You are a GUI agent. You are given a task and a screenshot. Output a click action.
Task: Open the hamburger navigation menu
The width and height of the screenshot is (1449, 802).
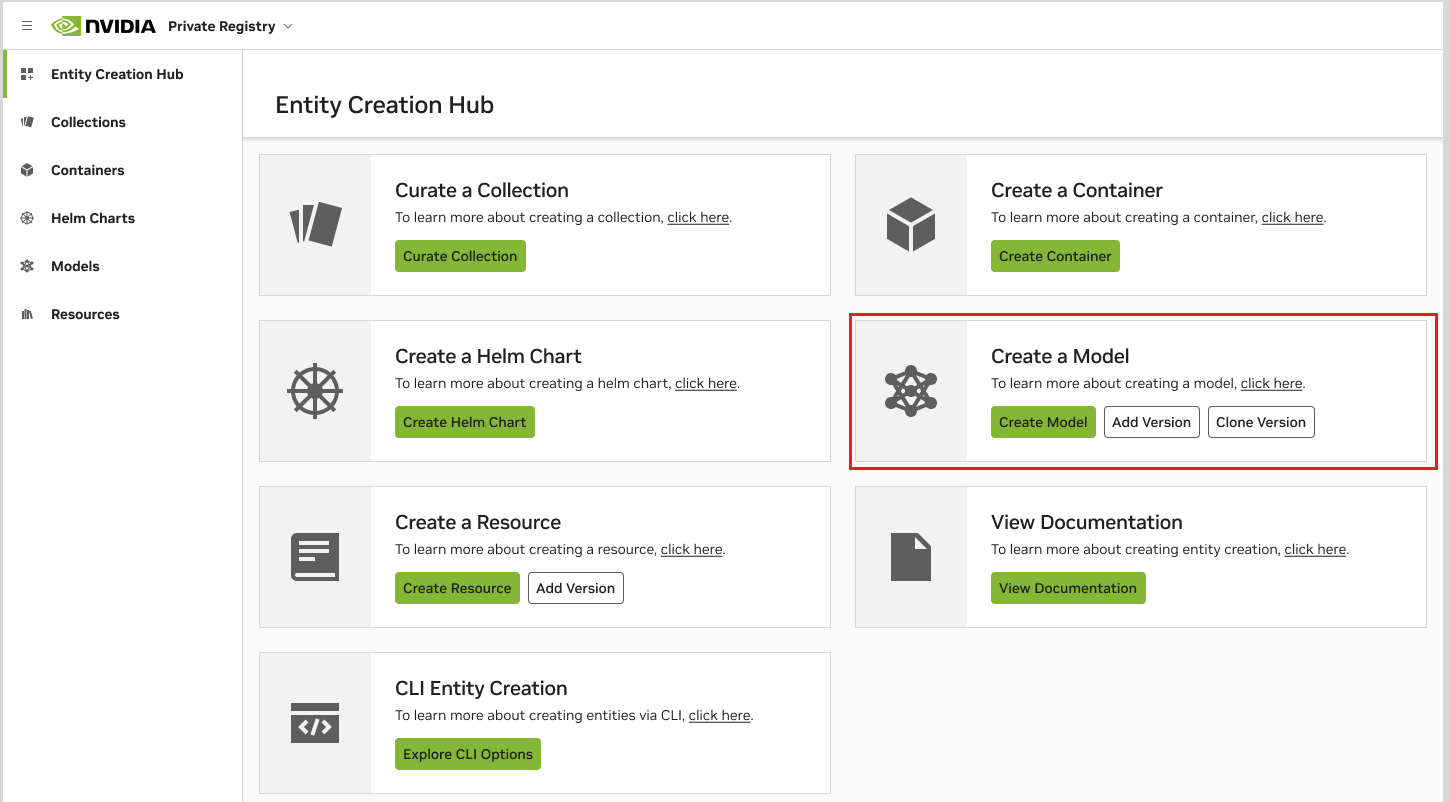[26, 25]
